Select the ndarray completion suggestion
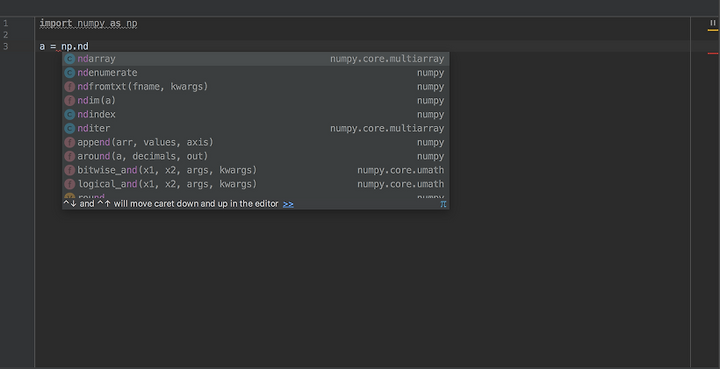720x369 pixels. (256, 59)
